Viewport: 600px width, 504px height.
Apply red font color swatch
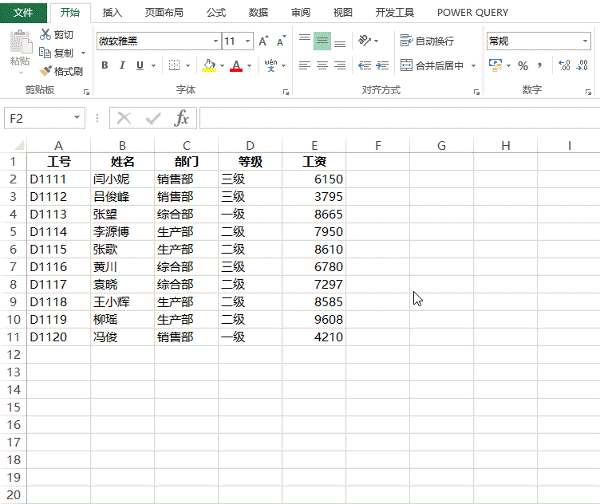point(236,65)
